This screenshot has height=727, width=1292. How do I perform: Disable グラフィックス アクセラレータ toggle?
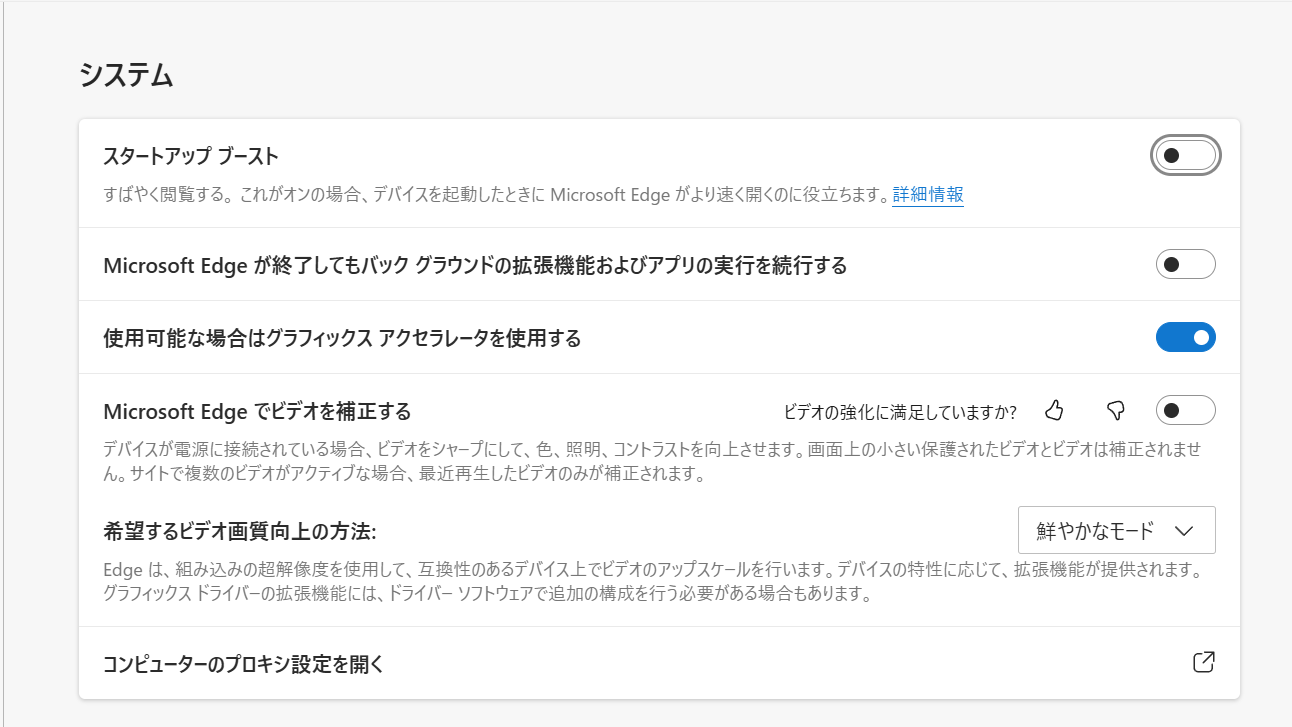pyautogui.click(x=1185, y=338)
